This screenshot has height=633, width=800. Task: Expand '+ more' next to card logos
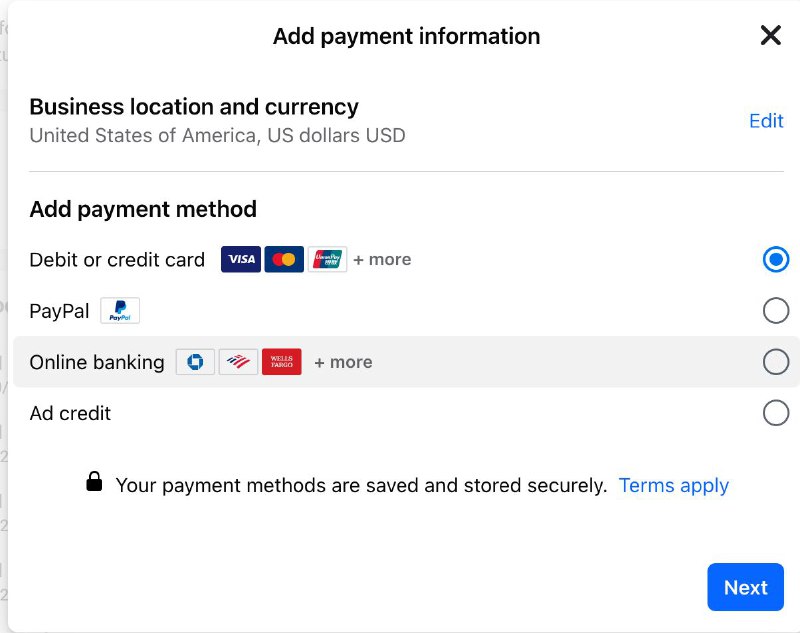382,259
